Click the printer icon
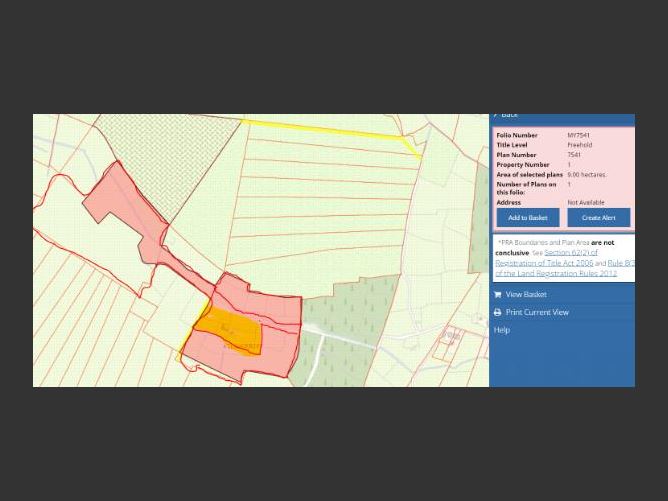Screen dimensions: 668x501 498,312
